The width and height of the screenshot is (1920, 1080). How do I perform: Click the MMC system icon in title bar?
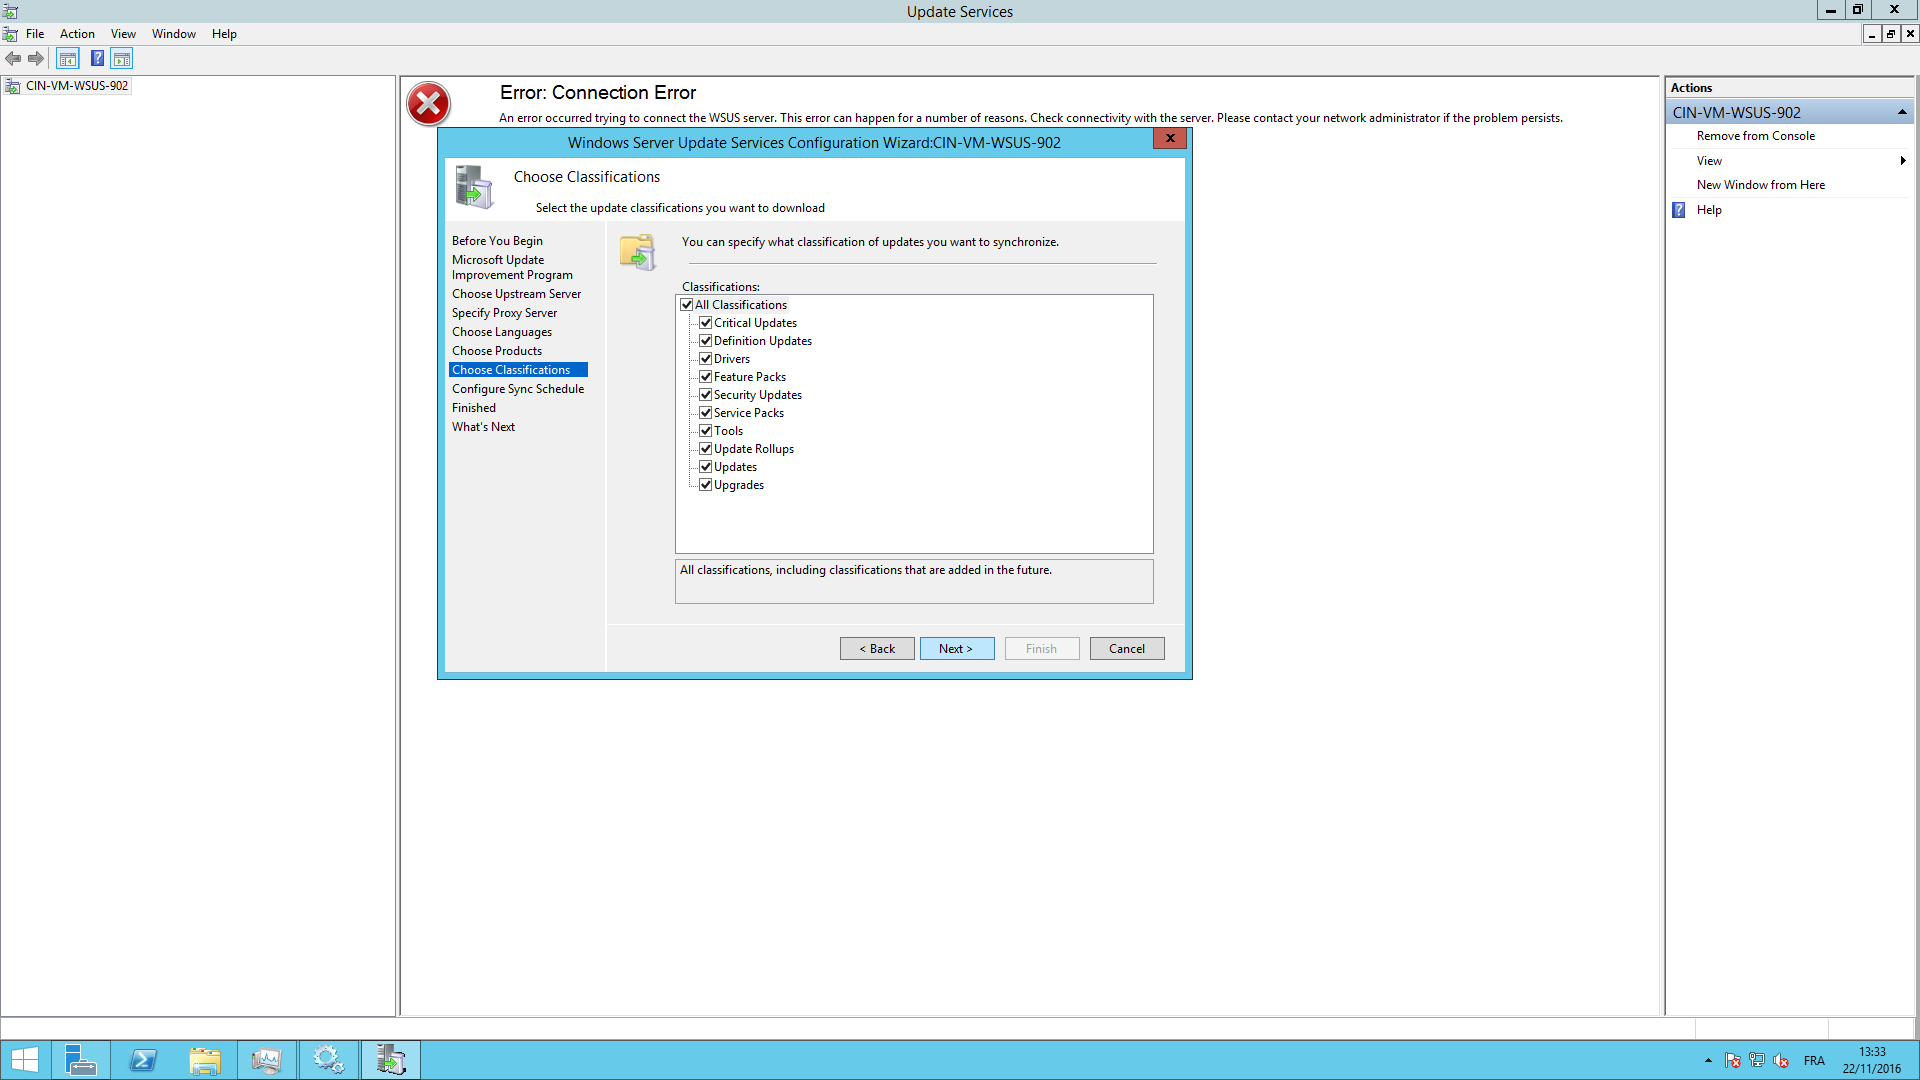point(10,11)
